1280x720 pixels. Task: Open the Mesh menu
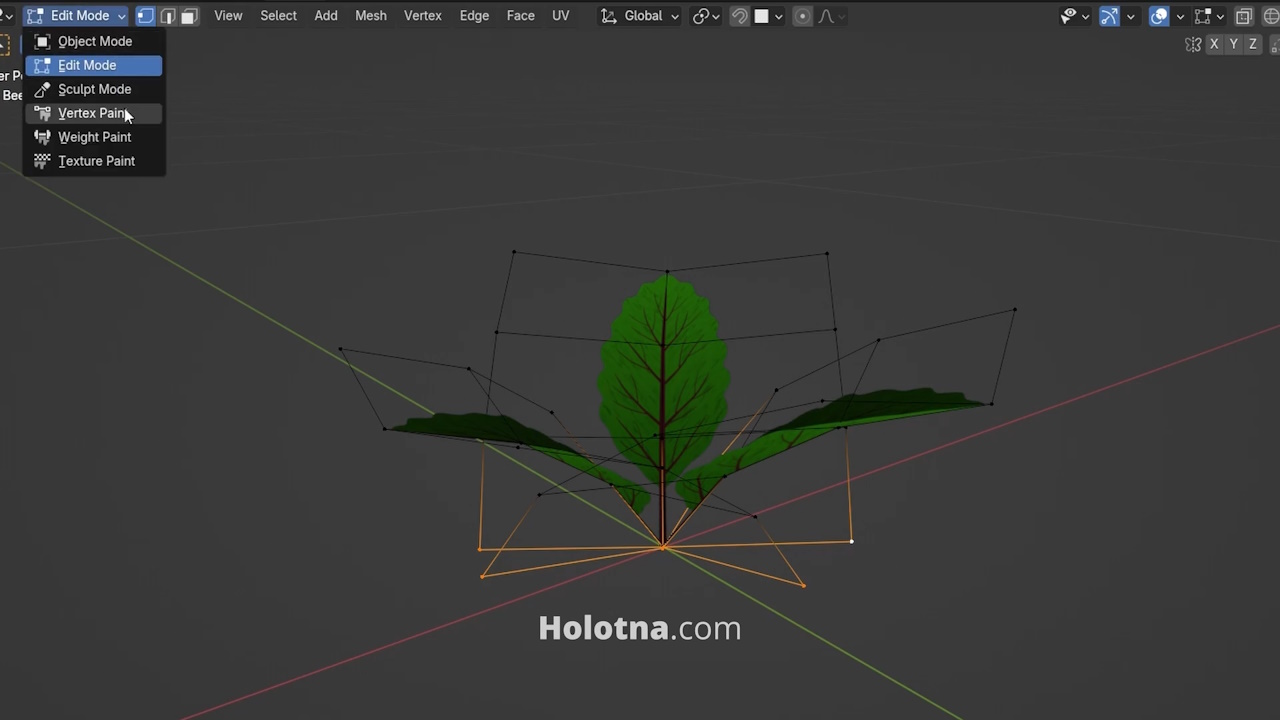coord(371,16)
